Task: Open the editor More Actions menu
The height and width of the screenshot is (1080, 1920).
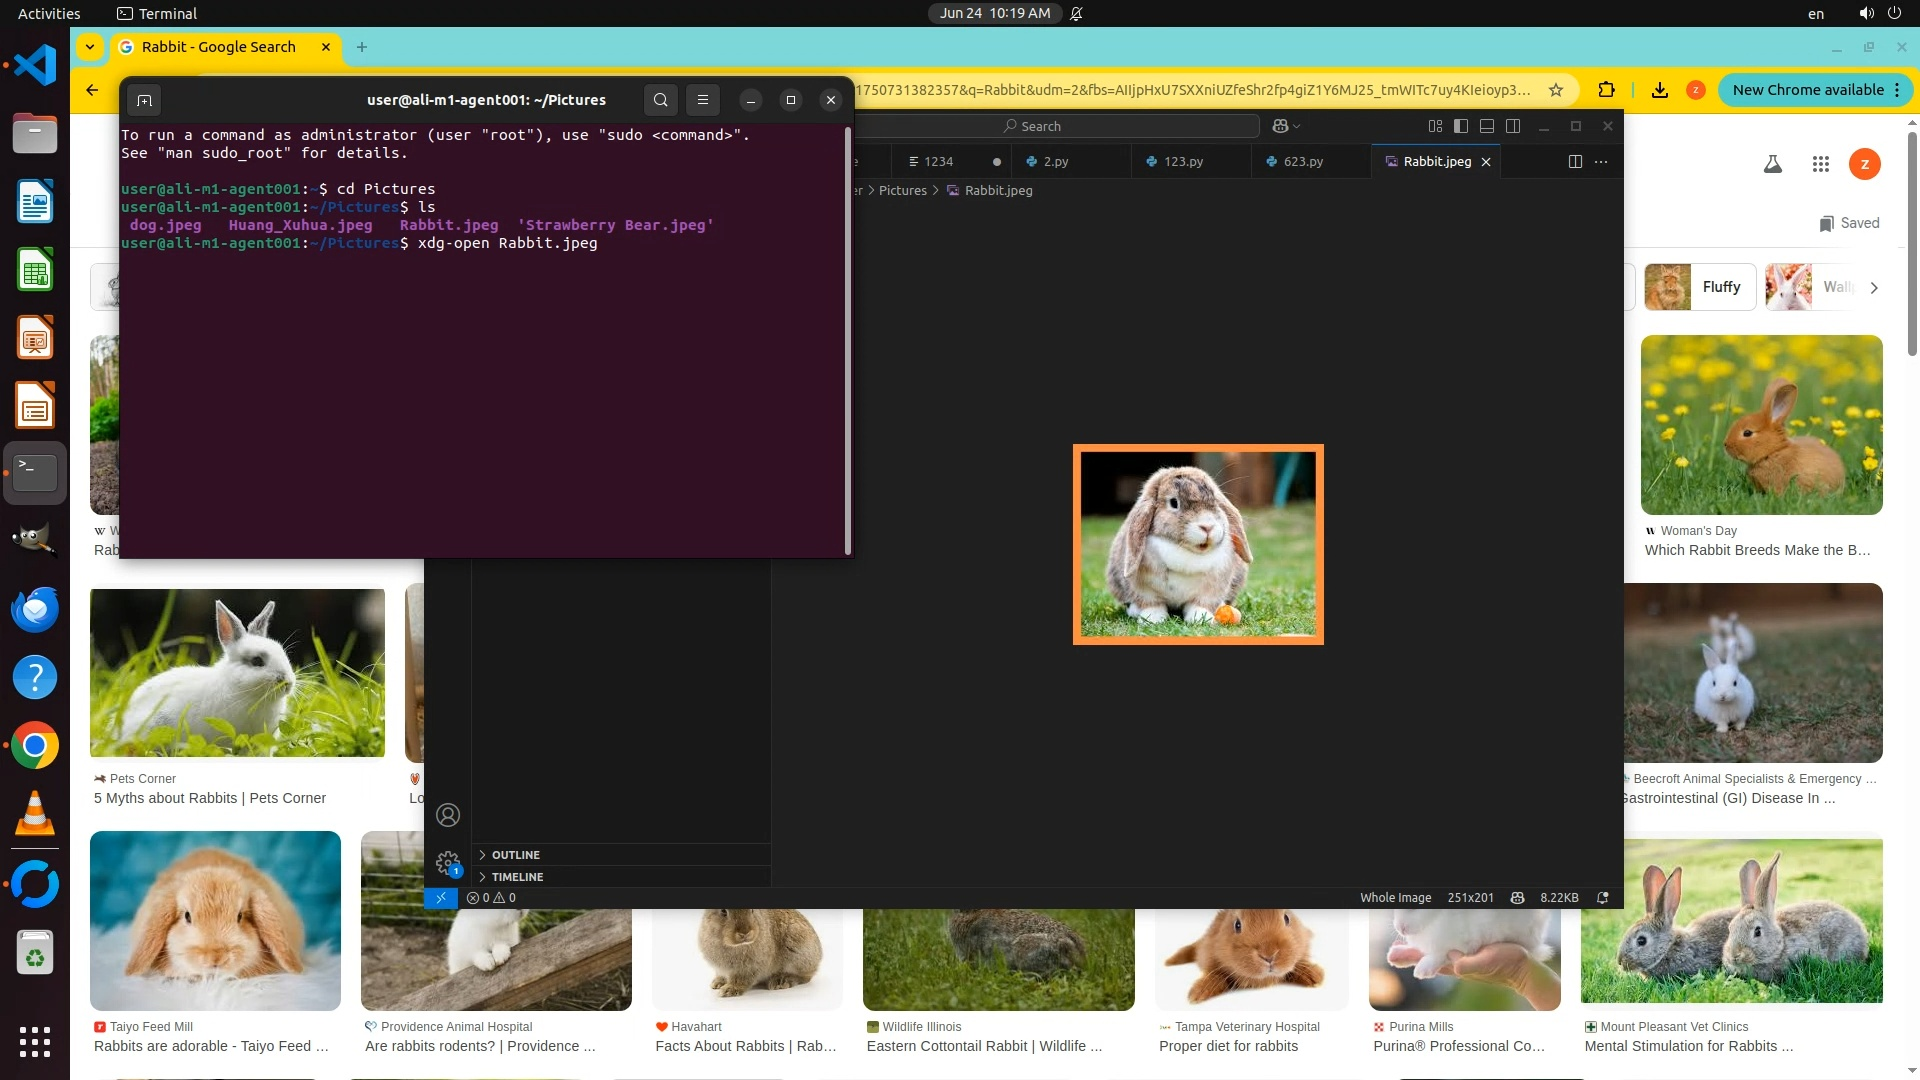Action: [1601, 161]
